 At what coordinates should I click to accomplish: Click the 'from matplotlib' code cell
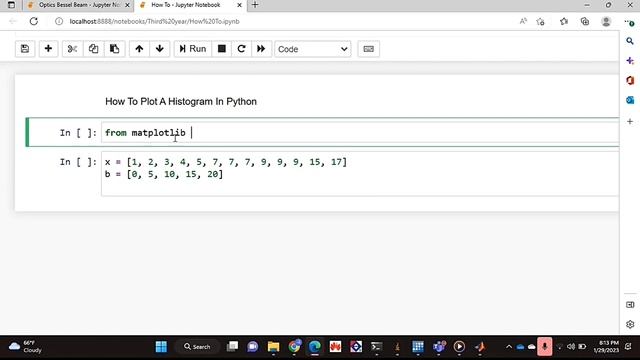(x=360, y=133)
